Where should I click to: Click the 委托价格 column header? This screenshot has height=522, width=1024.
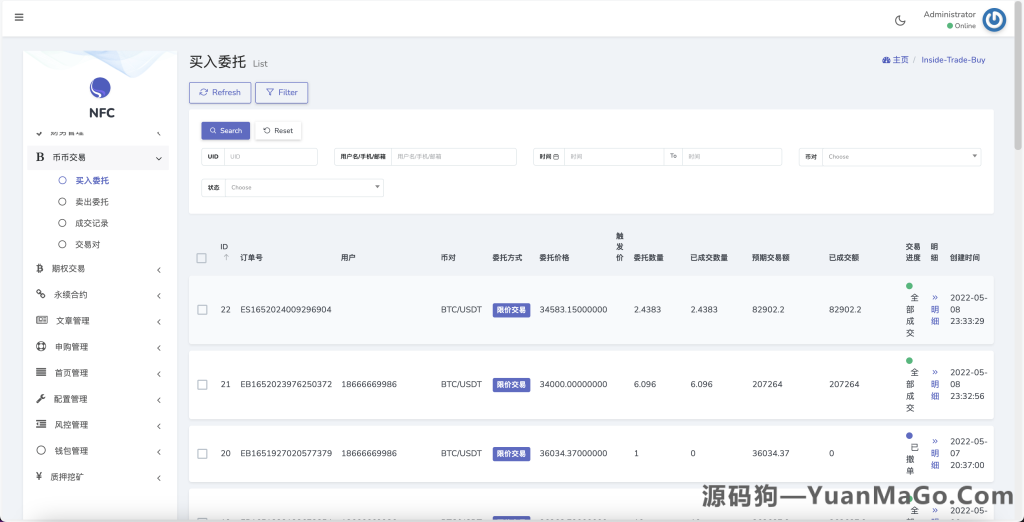coord(554,258)
